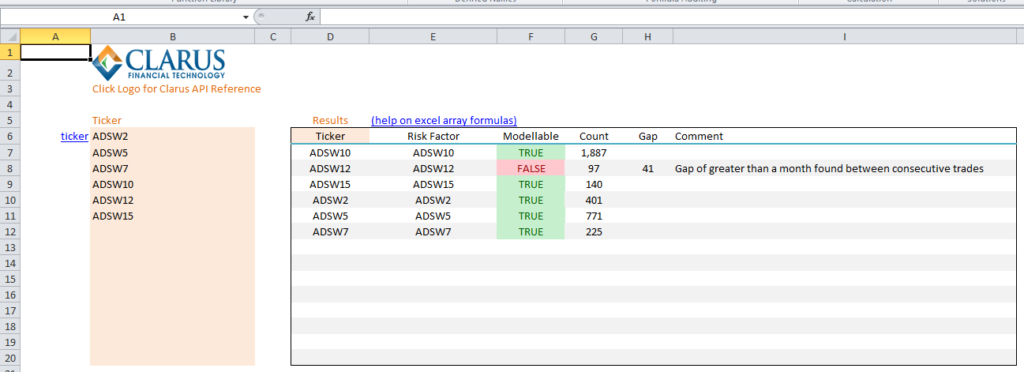
Task: Click the Gap value 41 cell
Action: click(x=647, y=168)
